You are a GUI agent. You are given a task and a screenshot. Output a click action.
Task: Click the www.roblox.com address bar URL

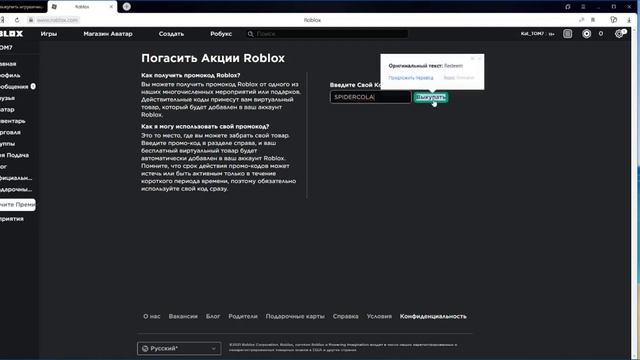[x=57, y=20]
